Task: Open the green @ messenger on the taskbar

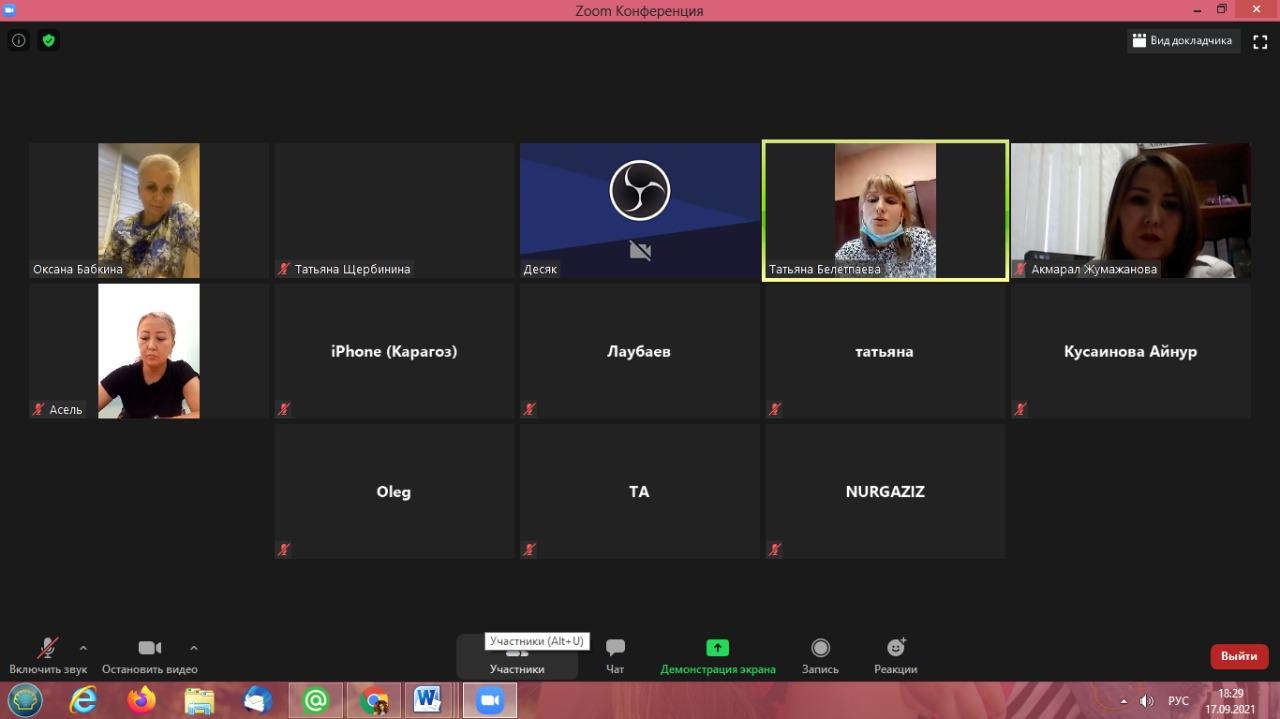Action: pos(316,700)
